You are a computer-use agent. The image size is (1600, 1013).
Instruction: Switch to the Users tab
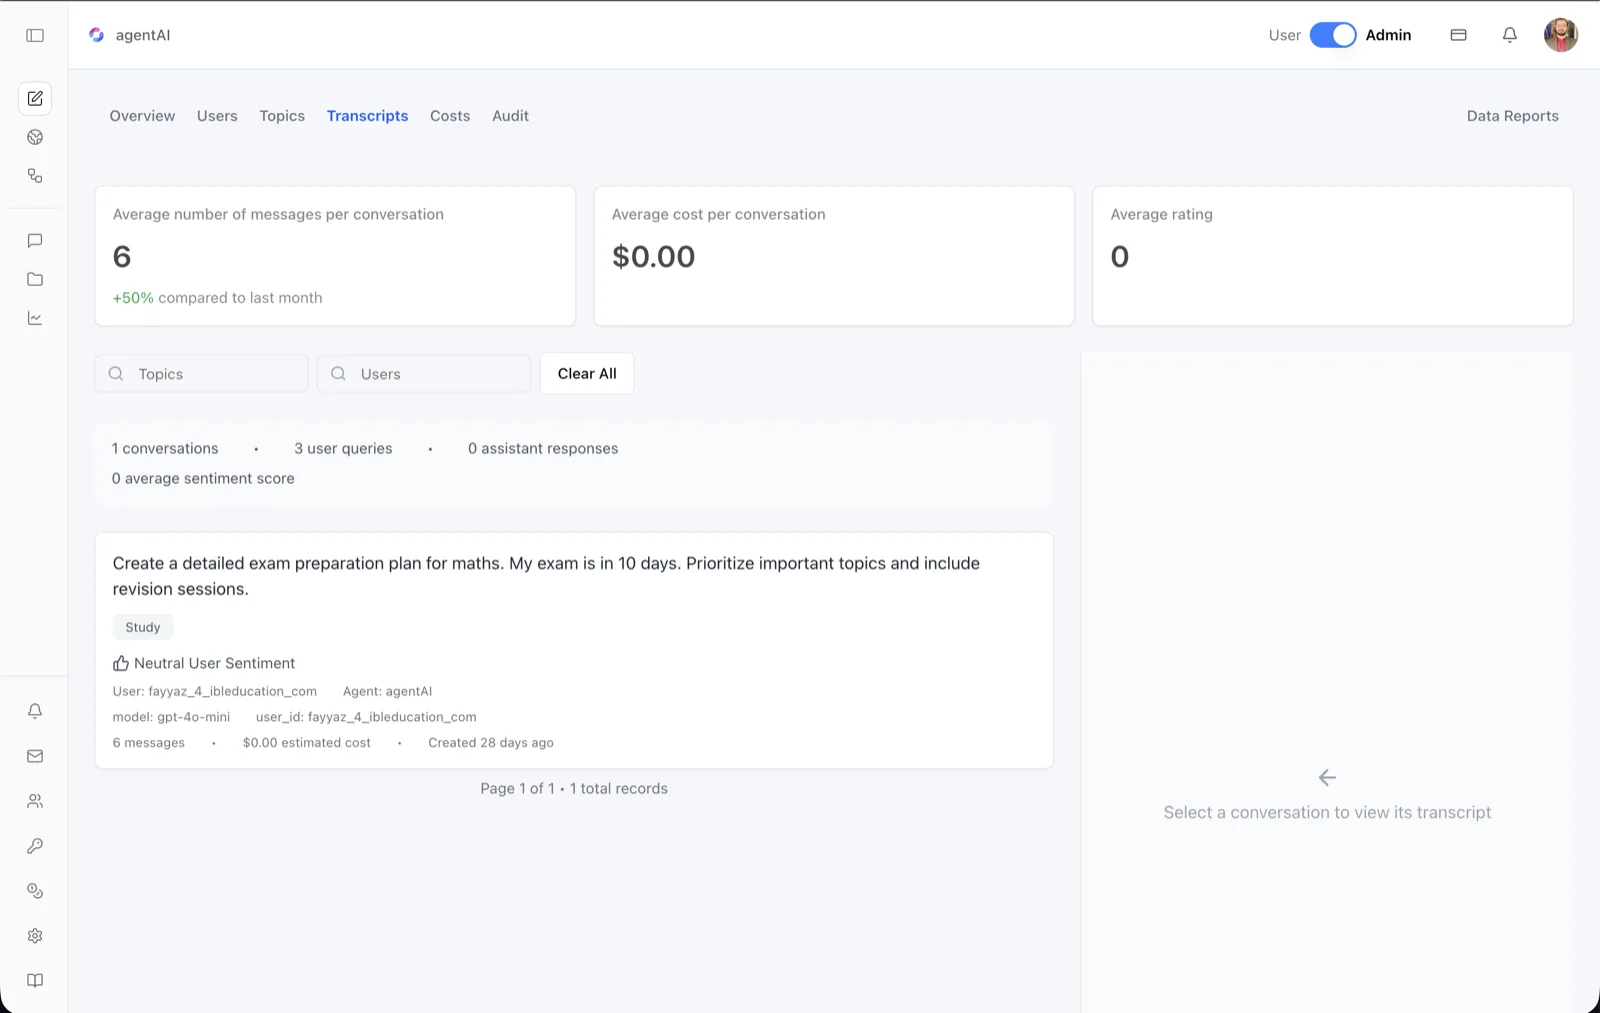point(217,116)
